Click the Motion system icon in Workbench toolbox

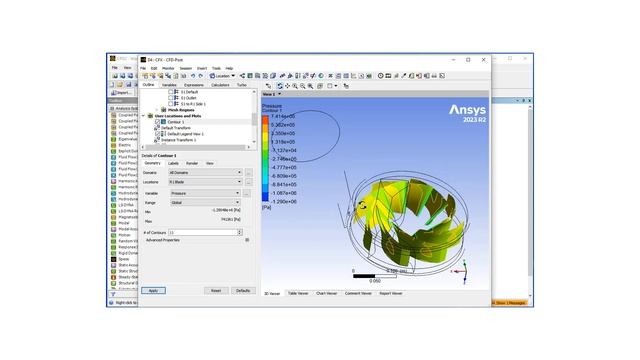[x=113, y=235]
